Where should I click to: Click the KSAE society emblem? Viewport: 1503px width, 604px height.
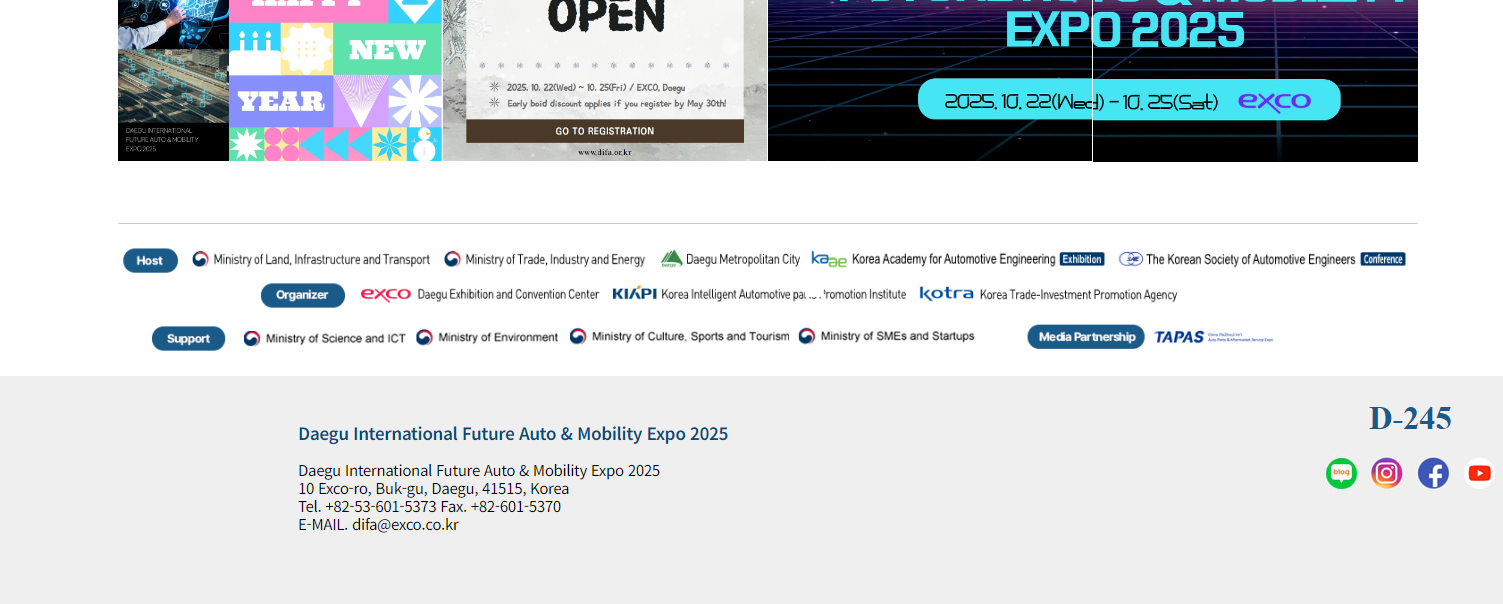(x=1131, y=259)
